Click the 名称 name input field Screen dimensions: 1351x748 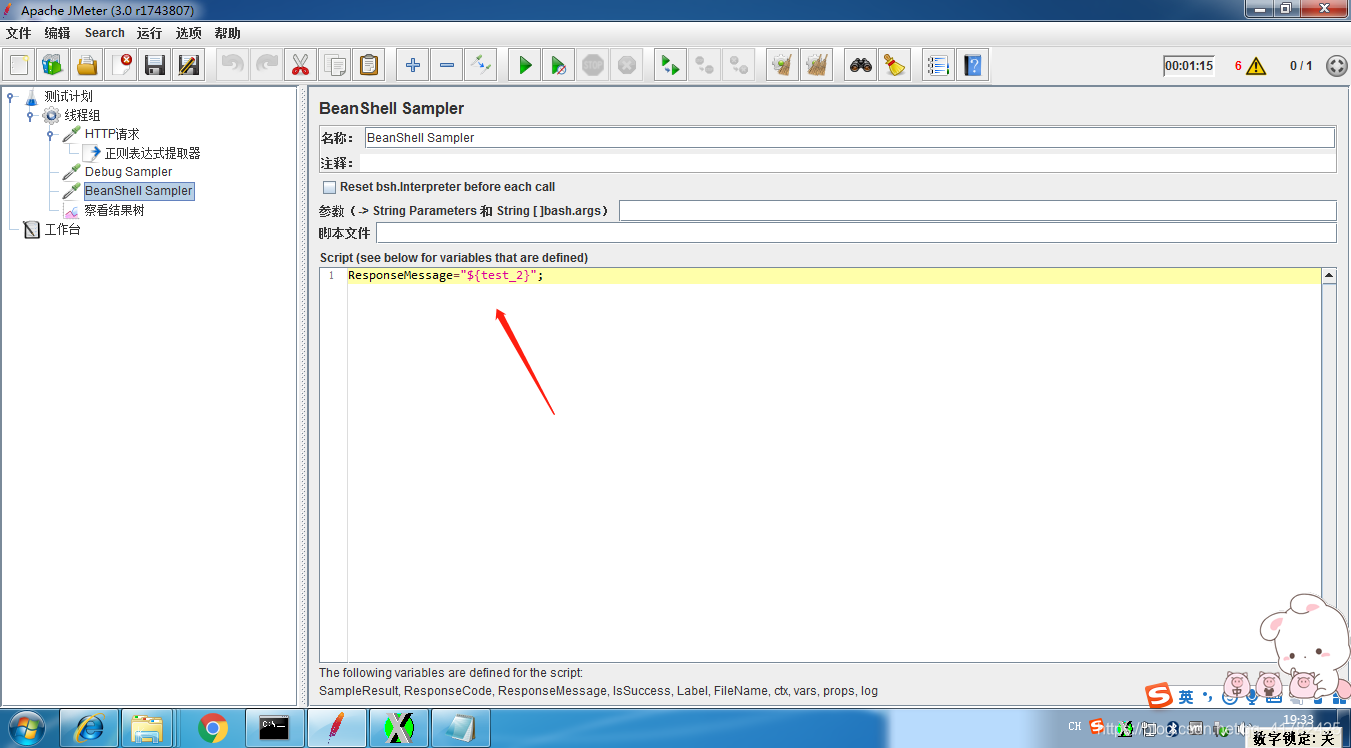849,138
